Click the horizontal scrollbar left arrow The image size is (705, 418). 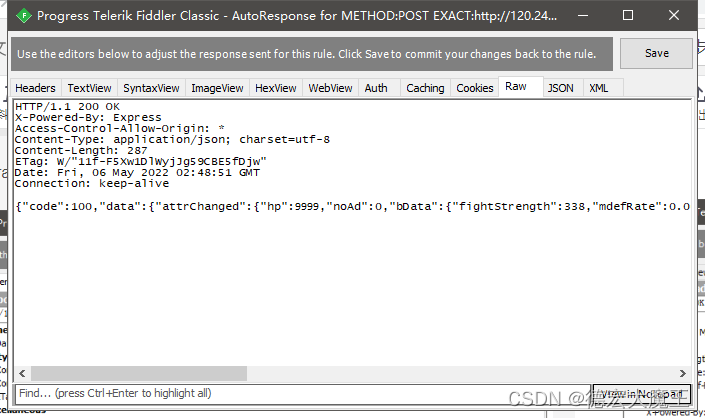22,374
